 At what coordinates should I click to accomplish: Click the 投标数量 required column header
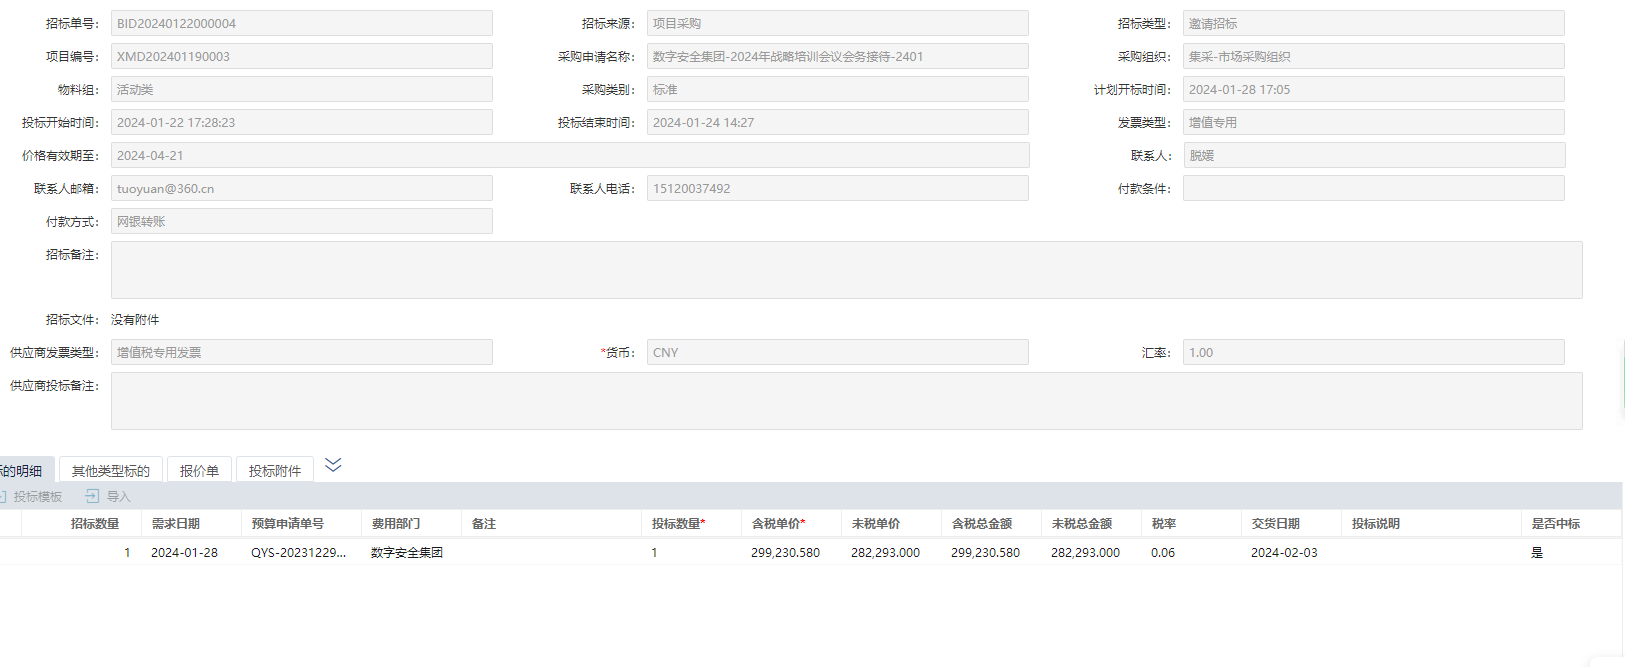click(678, 524)
